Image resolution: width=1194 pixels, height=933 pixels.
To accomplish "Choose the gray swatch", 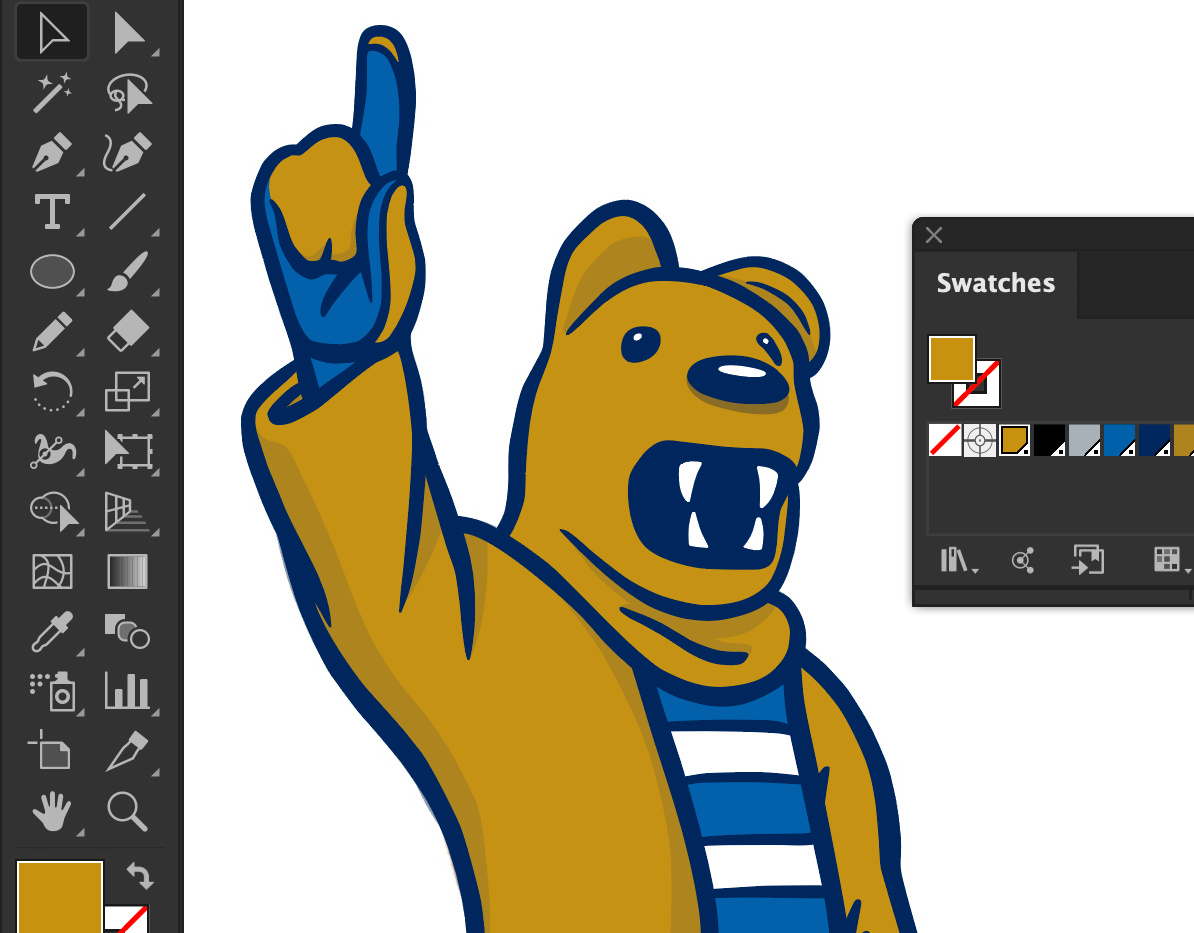I will [1084, 440].
